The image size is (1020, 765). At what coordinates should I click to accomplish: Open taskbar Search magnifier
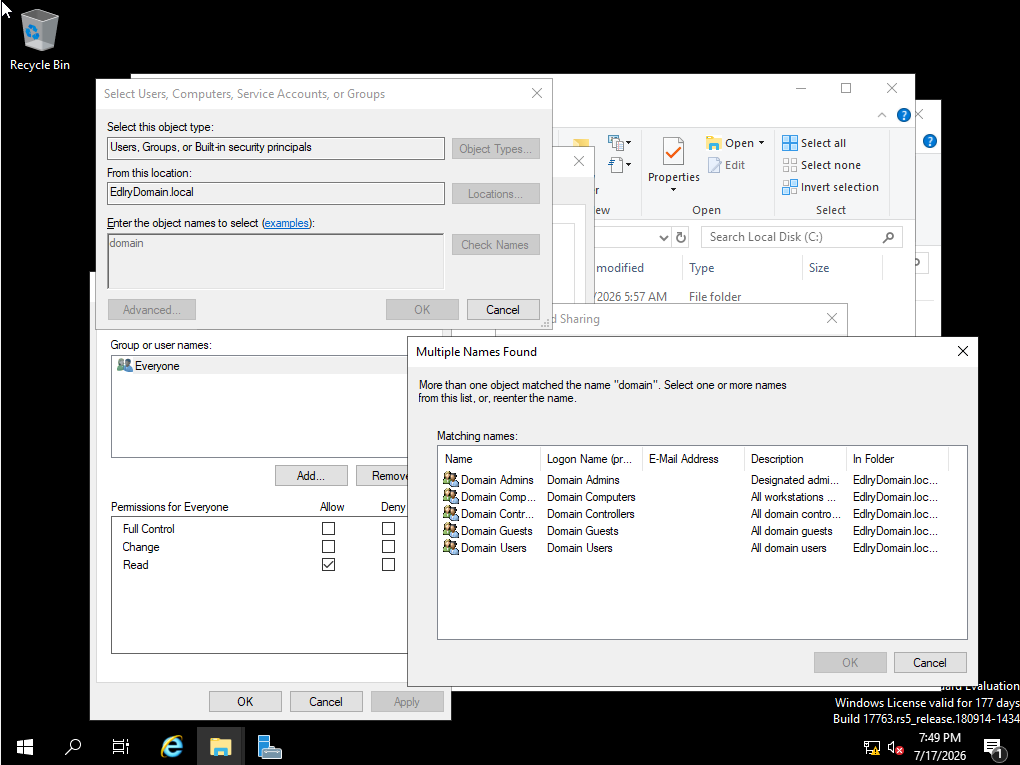click(73, 747)
